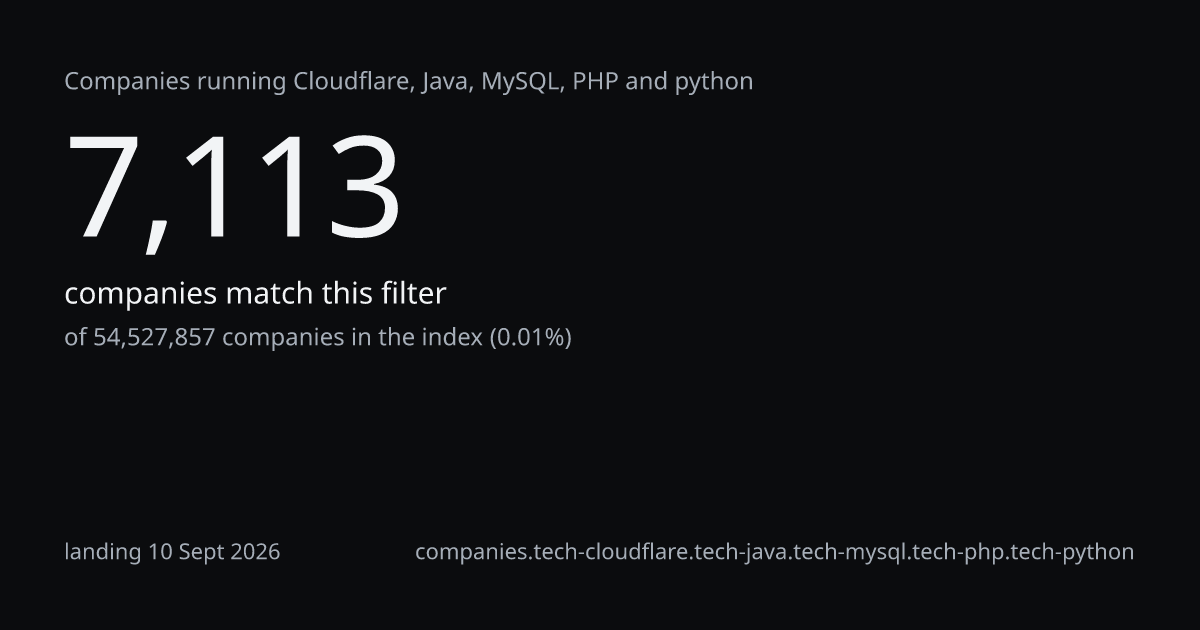Click the 7,113 company count number
Image resolution: width=1200 pixels, height=630 pixels.
233,189
